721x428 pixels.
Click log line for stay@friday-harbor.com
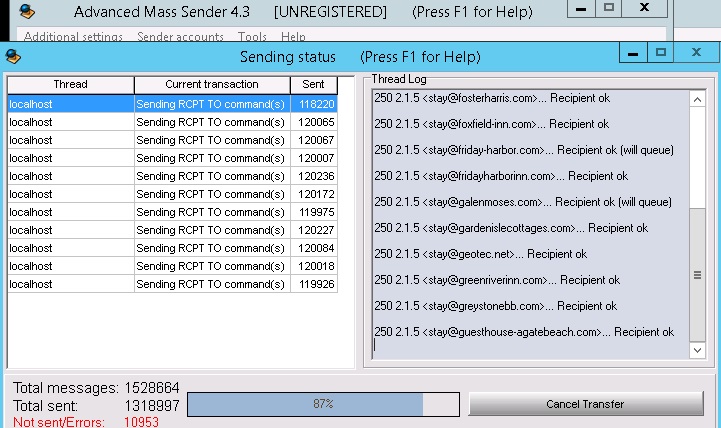(x=524, y=150)
